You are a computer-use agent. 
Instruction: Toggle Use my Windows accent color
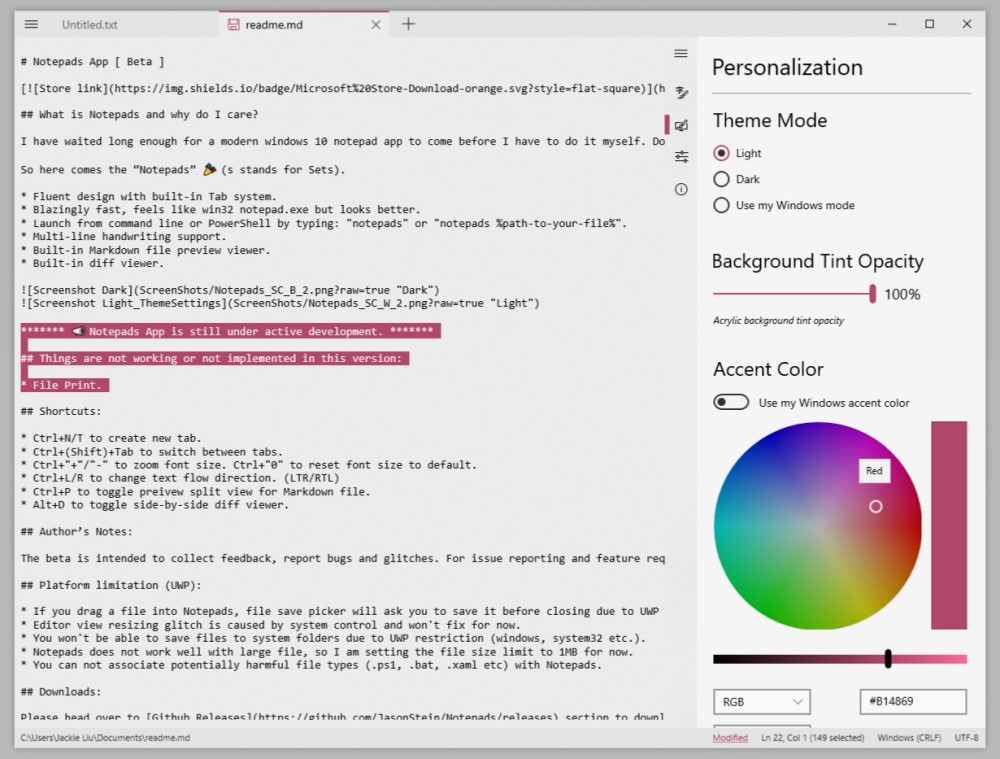(731, 402)
